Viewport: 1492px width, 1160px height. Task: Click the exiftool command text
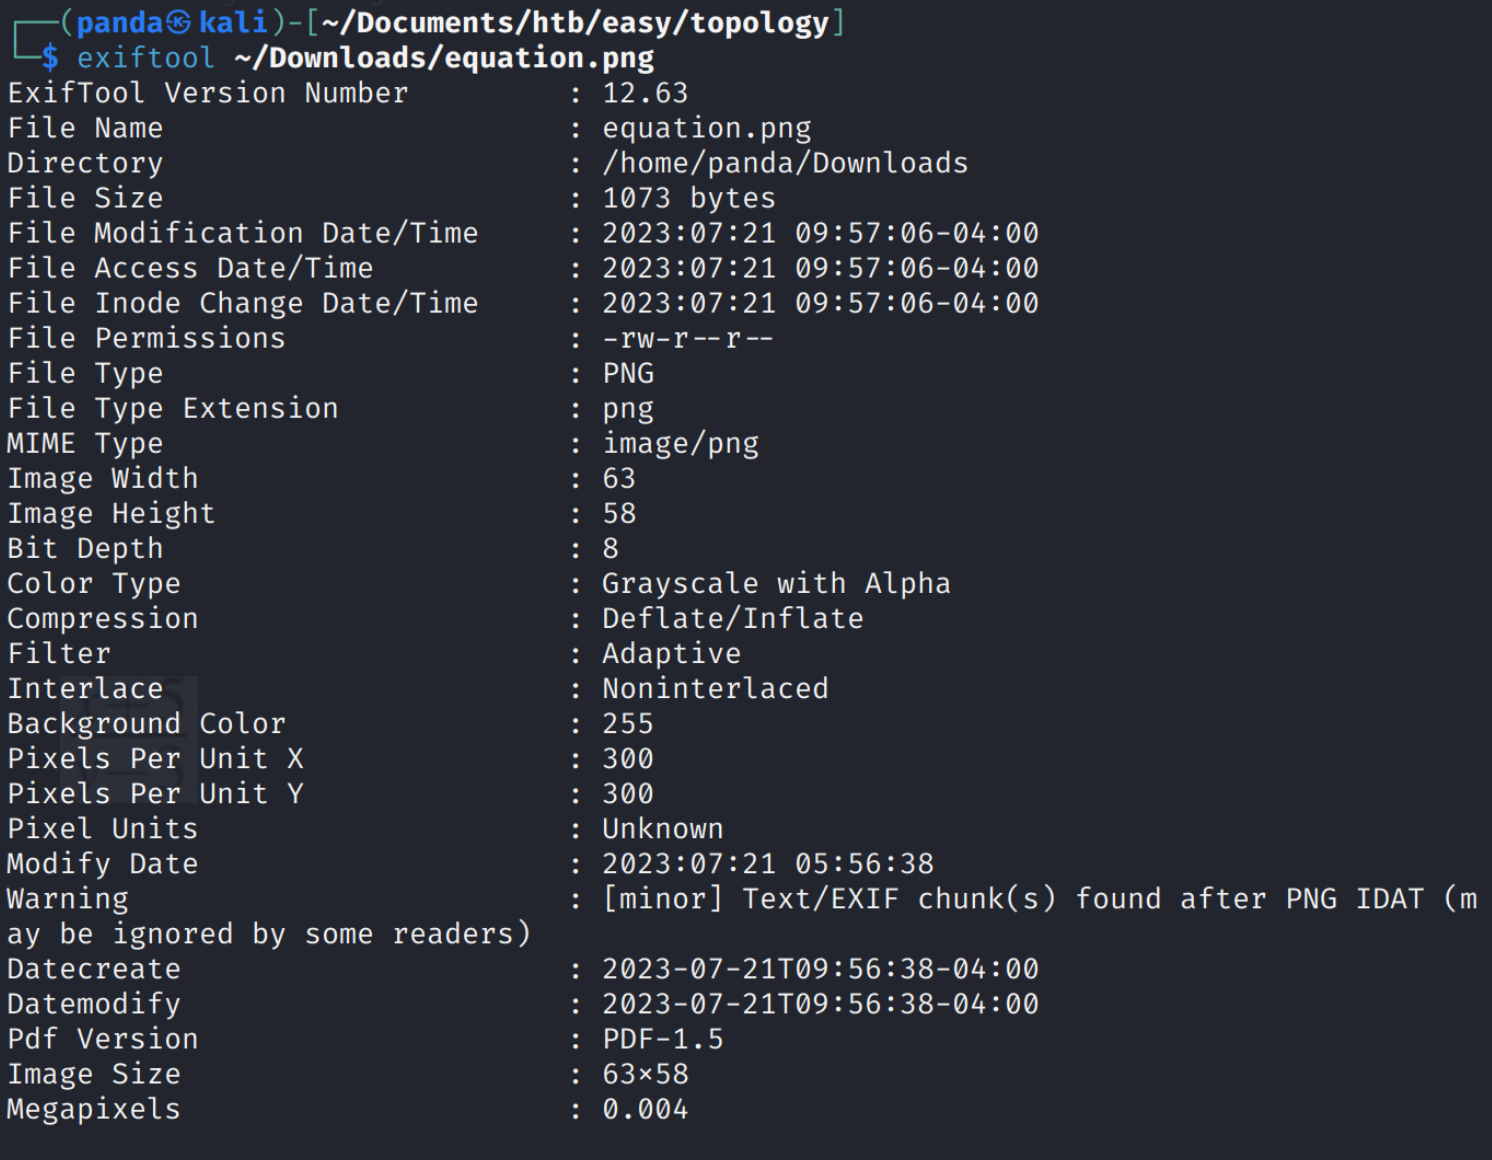coord(145,58)
